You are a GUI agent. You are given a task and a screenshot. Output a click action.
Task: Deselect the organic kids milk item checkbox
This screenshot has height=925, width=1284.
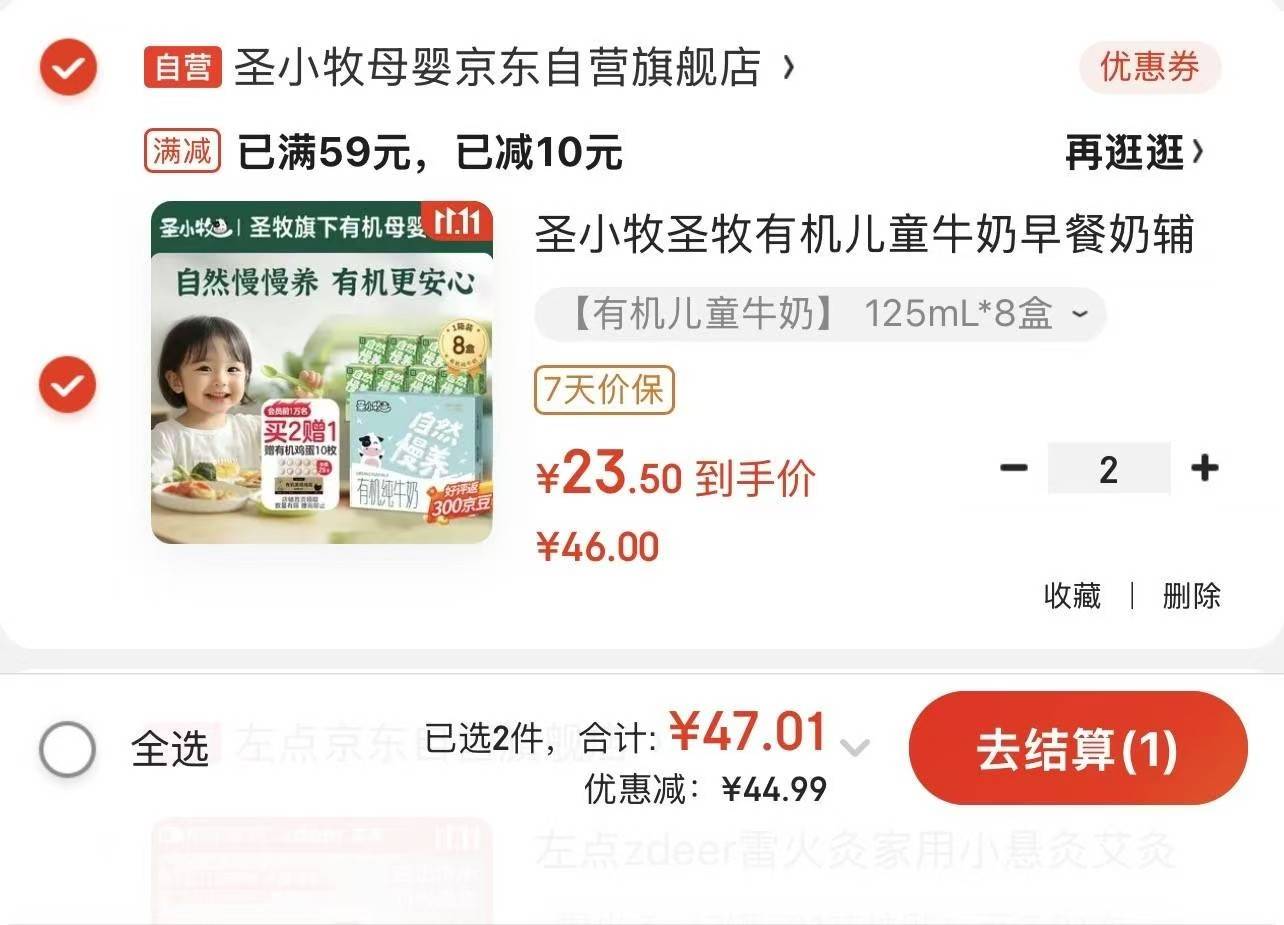coord(68,385)
